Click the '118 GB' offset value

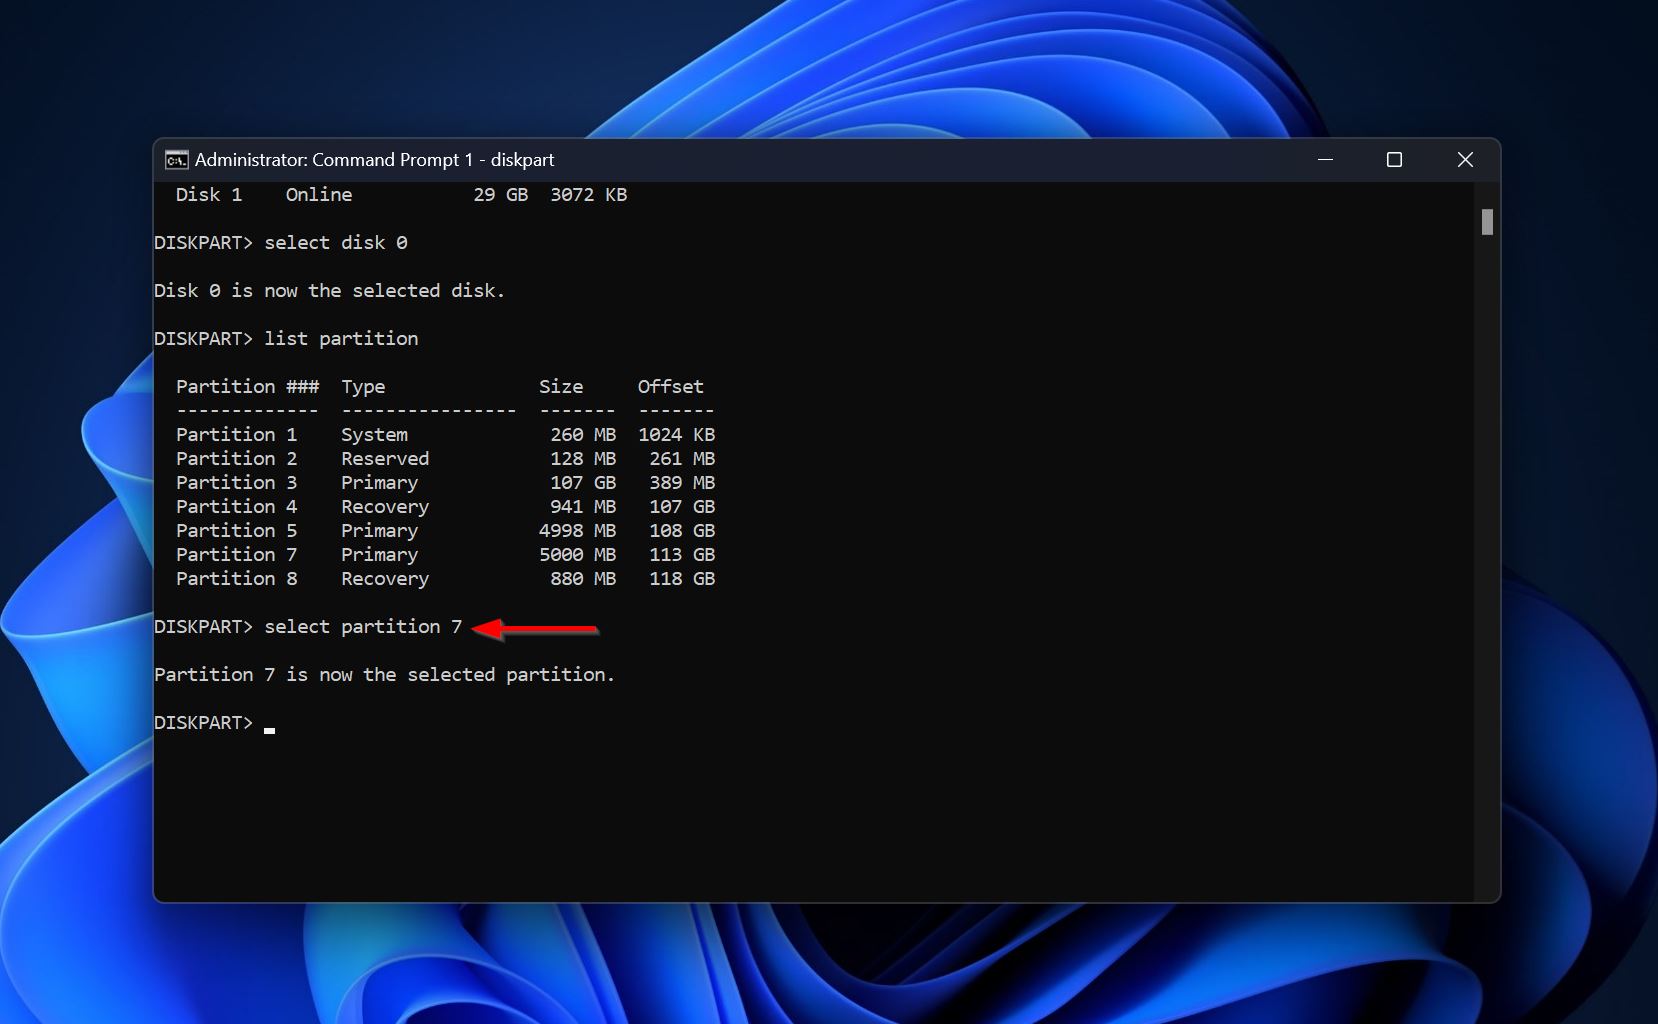coord(682,579)
